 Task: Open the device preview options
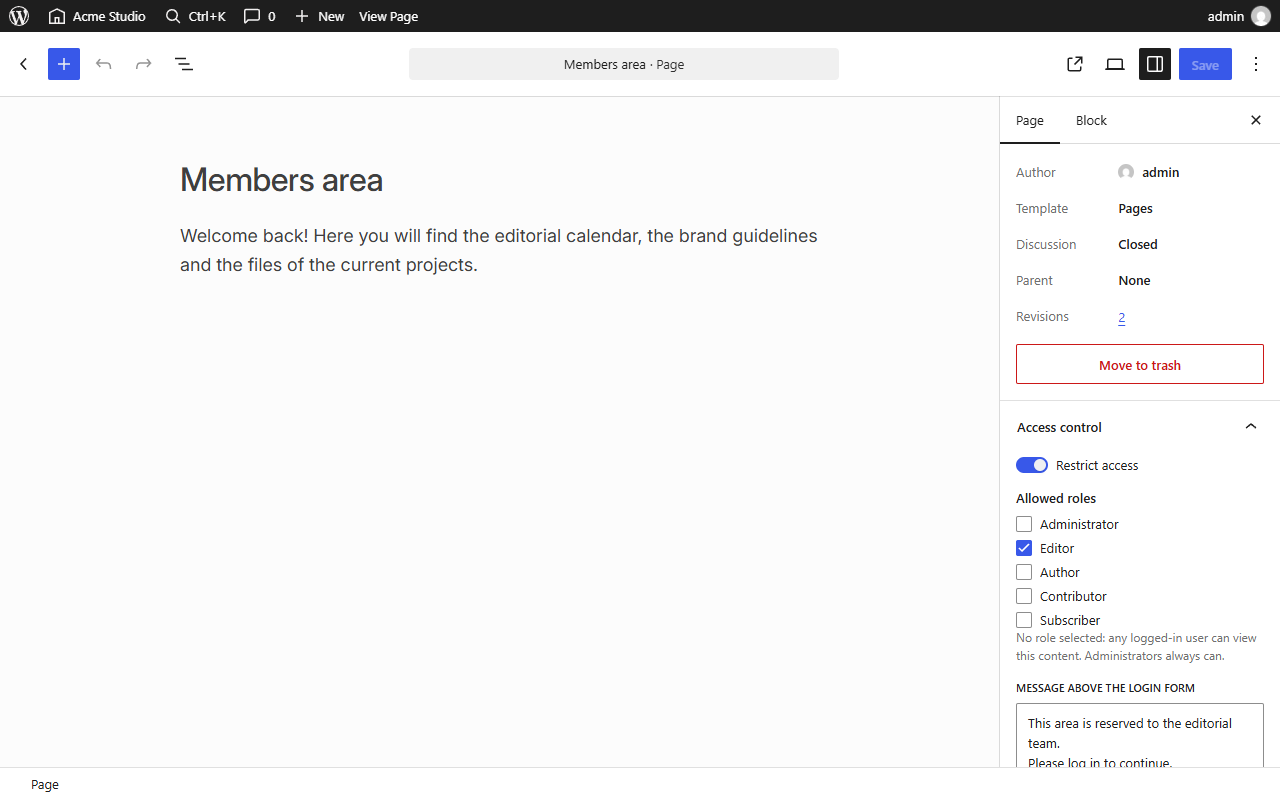(1115, 64)
